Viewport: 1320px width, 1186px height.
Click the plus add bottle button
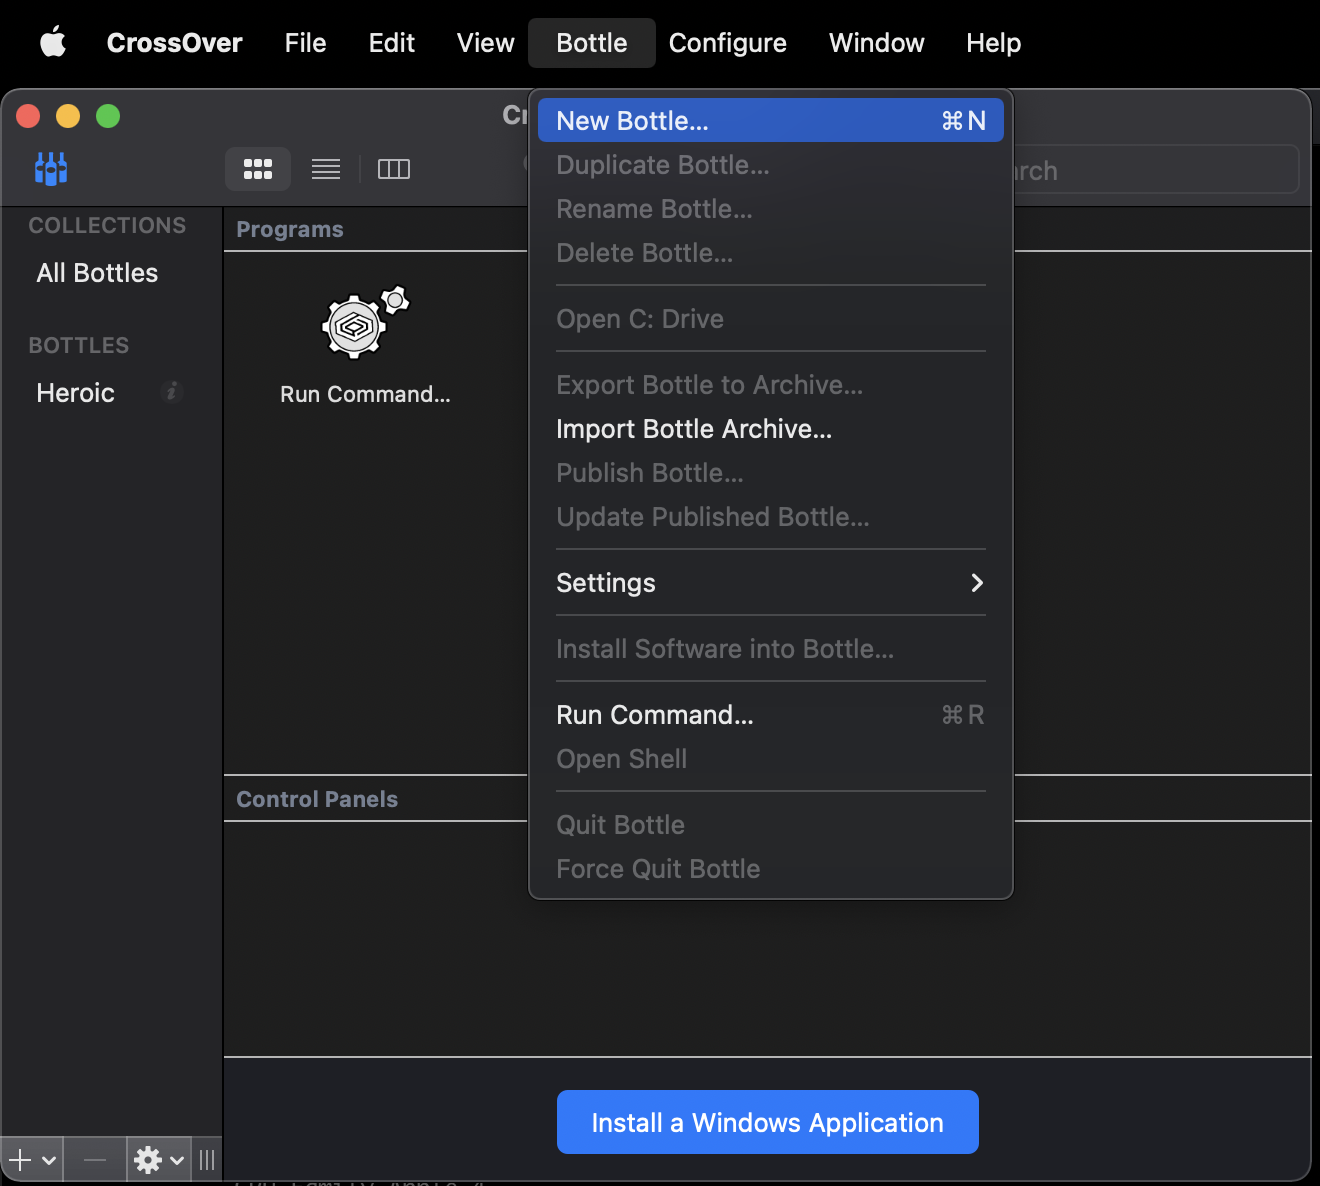click(x=20, y=1160)
